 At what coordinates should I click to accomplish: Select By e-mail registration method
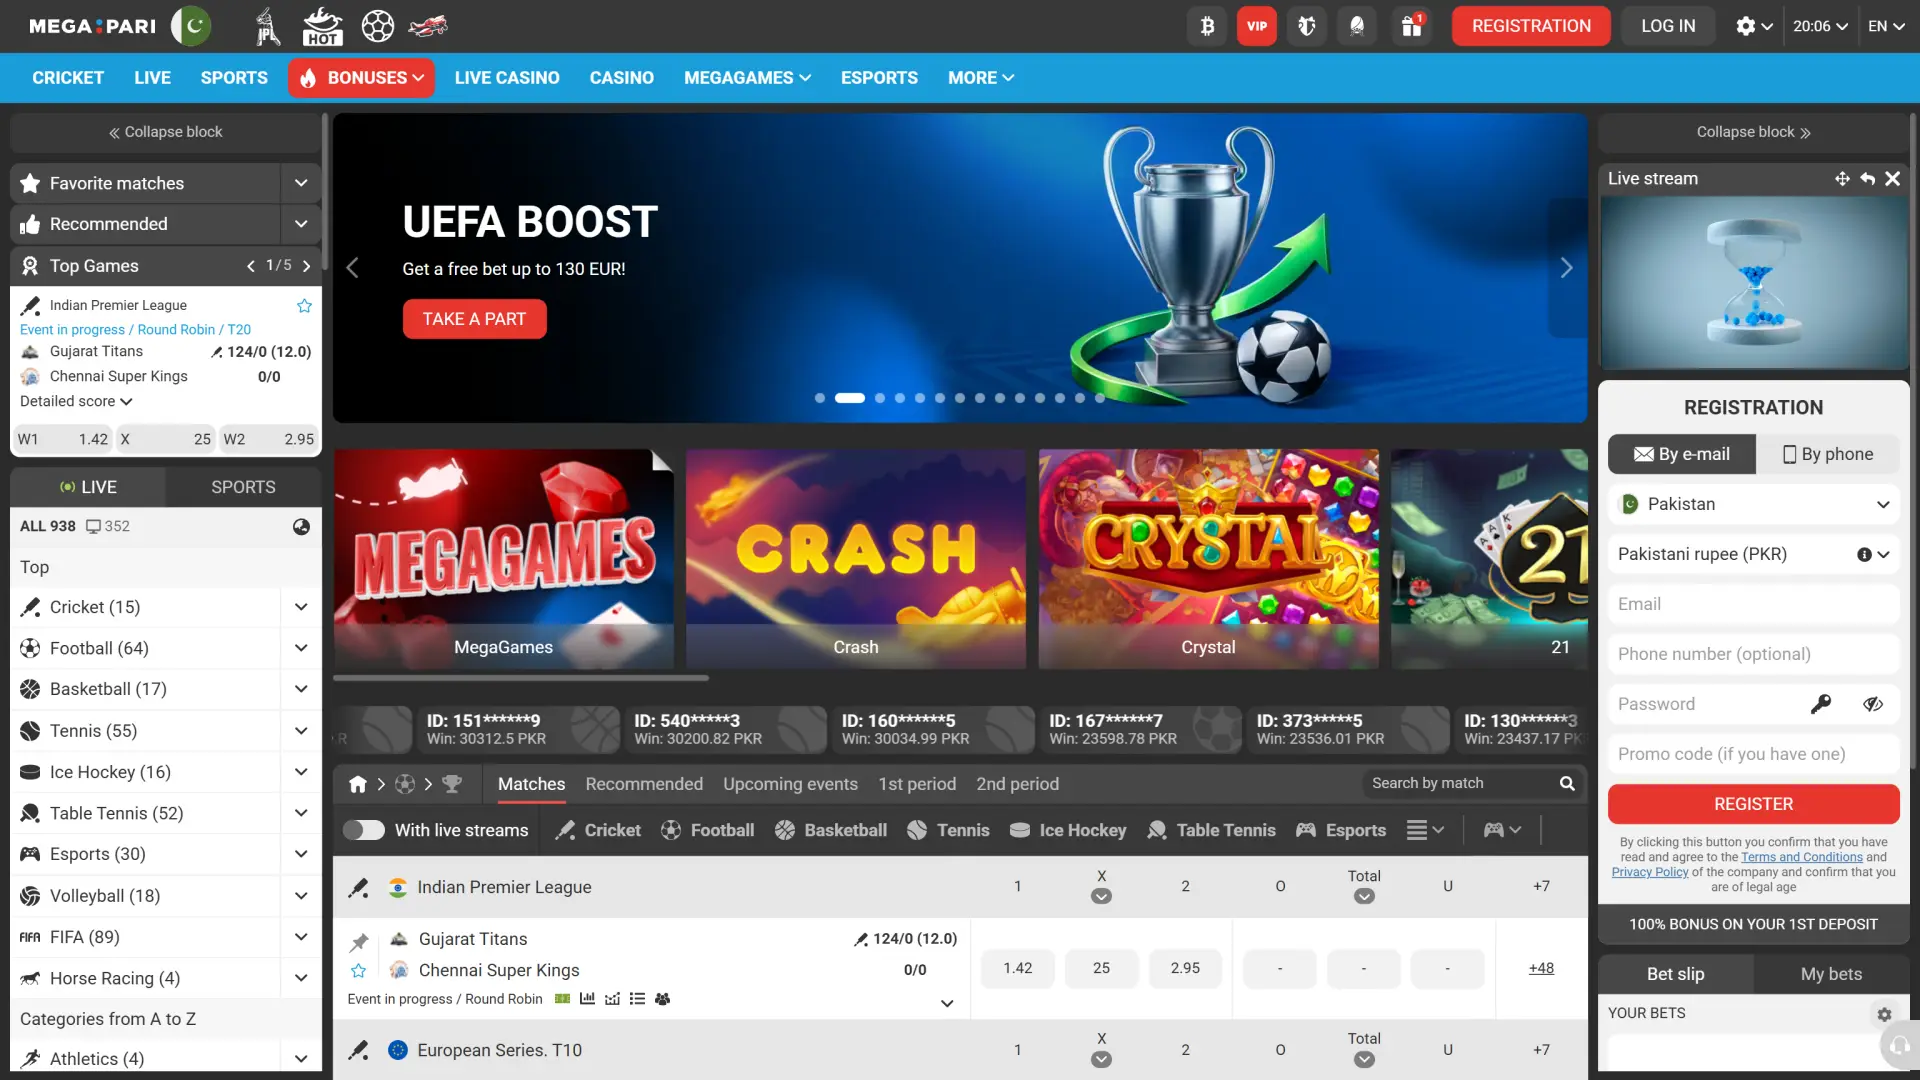tap(1682, 454)
